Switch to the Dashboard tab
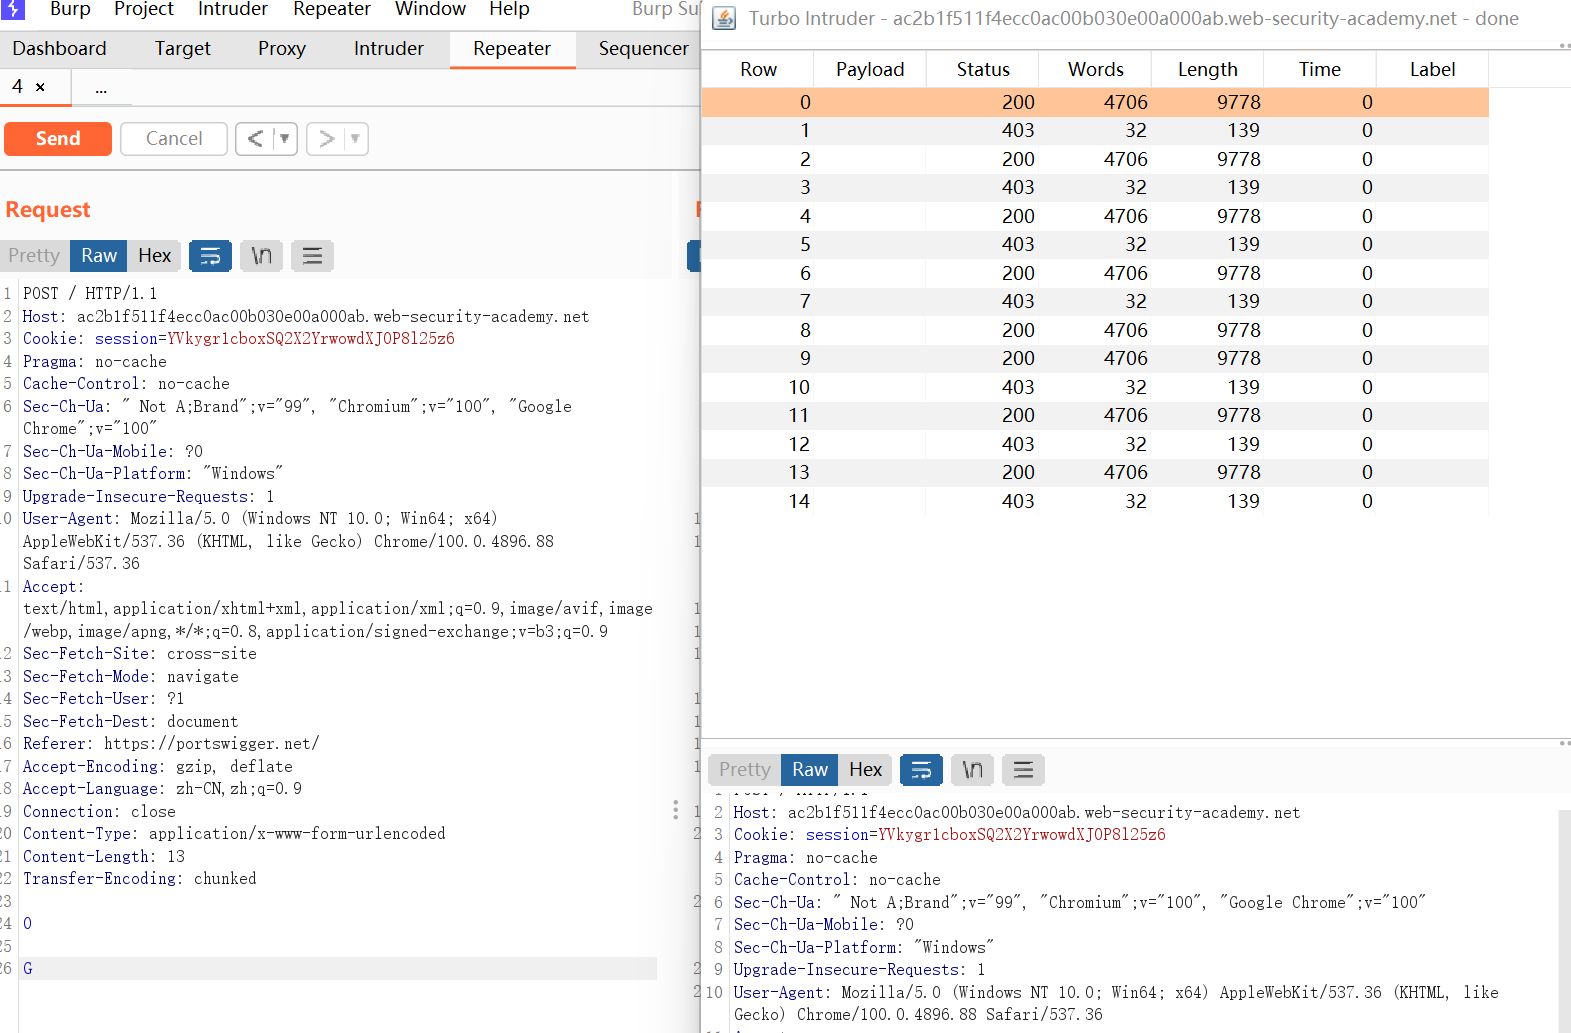 coord(60,49)
